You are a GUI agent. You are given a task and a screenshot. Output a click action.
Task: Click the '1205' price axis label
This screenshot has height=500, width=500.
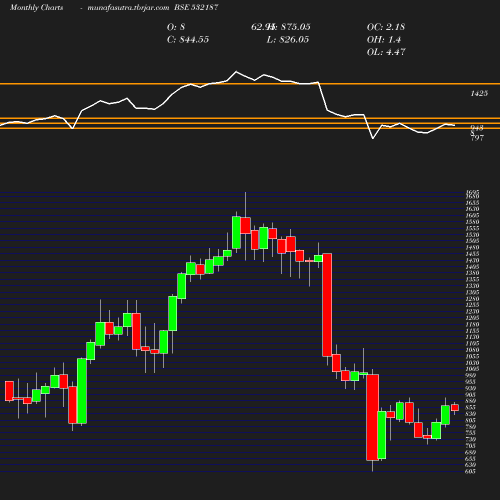tap(472, 318)
